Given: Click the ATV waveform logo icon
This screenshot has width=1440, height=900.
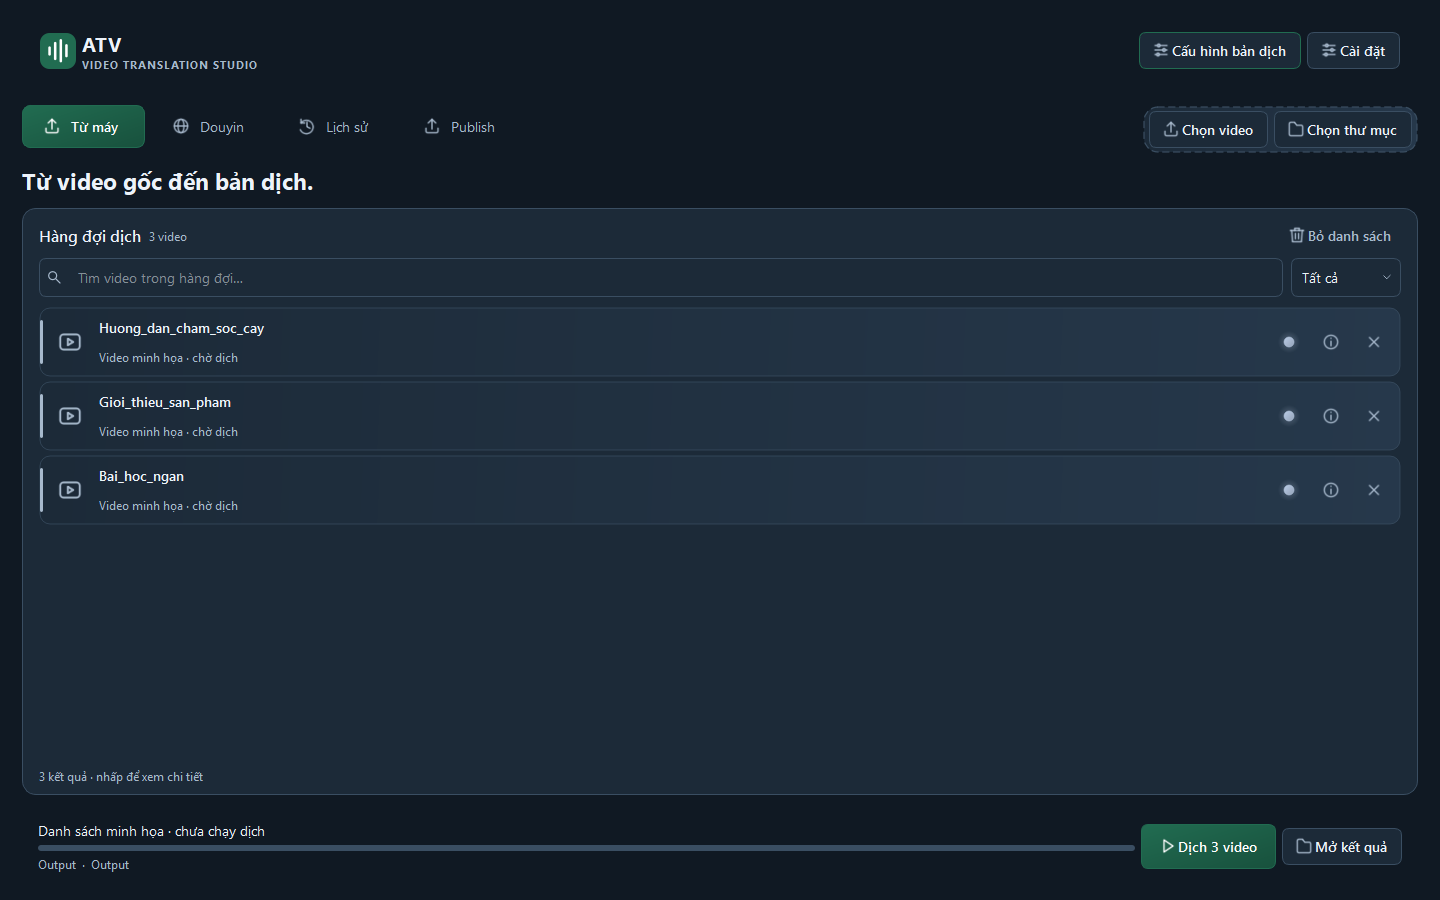Looking at the screenshot, I should 58,51.
